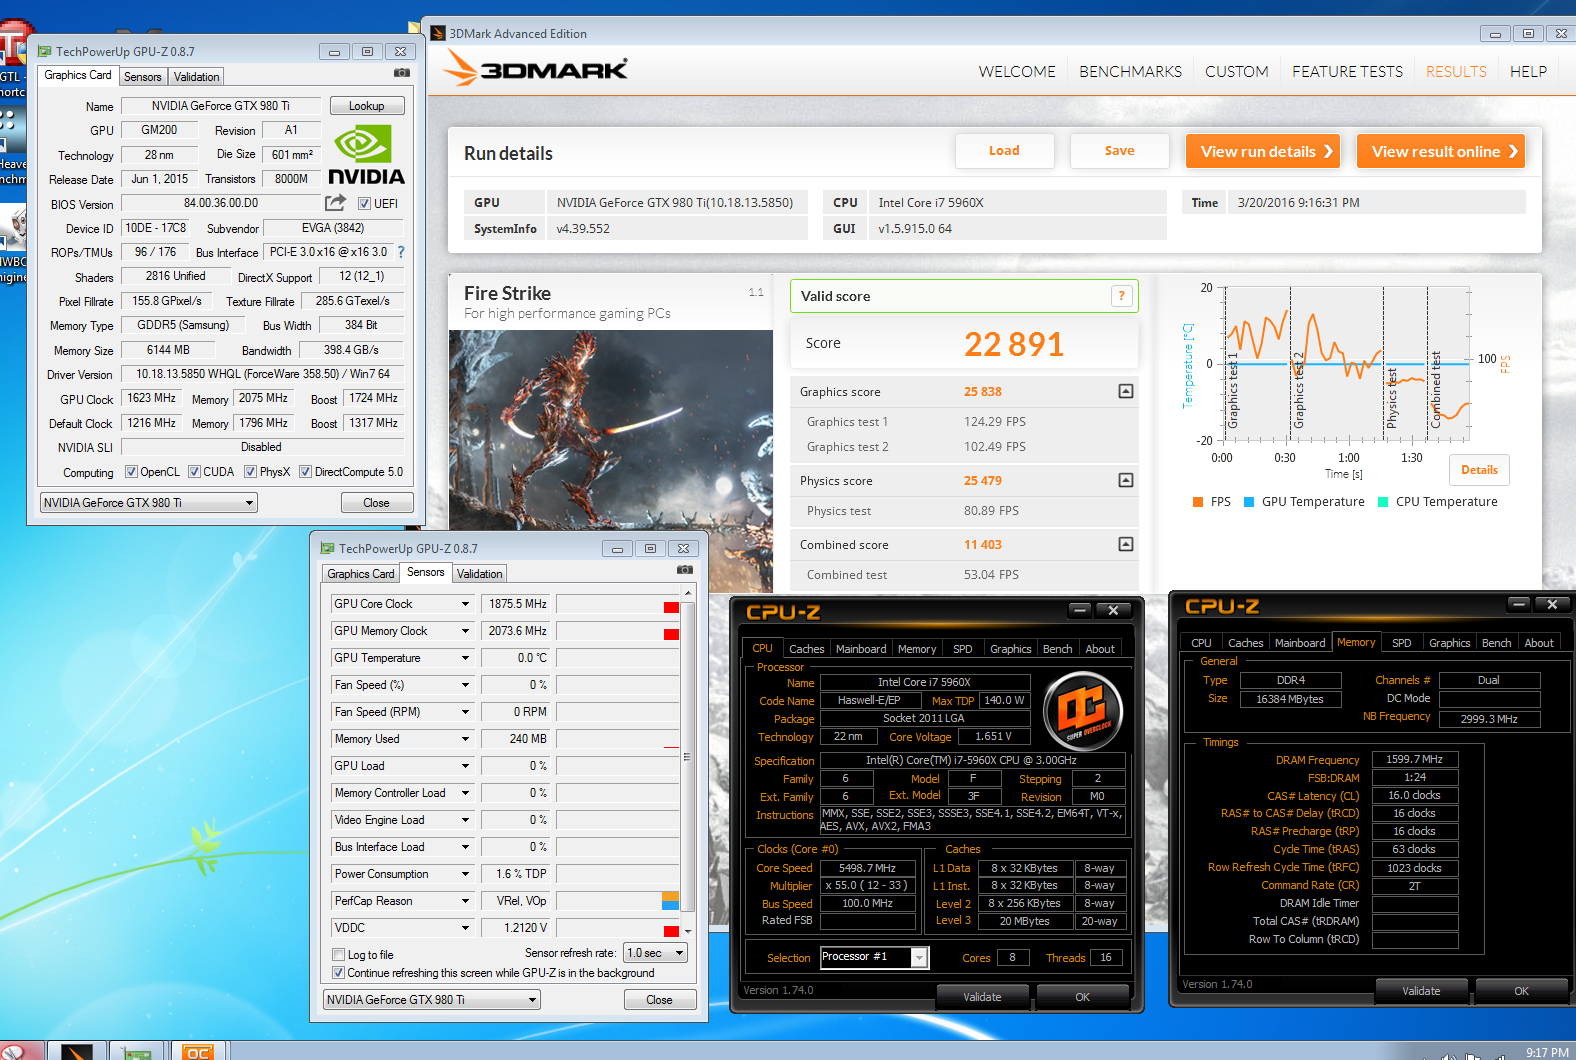Click the CPU Temperature legend green square
The height and width of the screenshot is (1060, 1576).
1383,502
